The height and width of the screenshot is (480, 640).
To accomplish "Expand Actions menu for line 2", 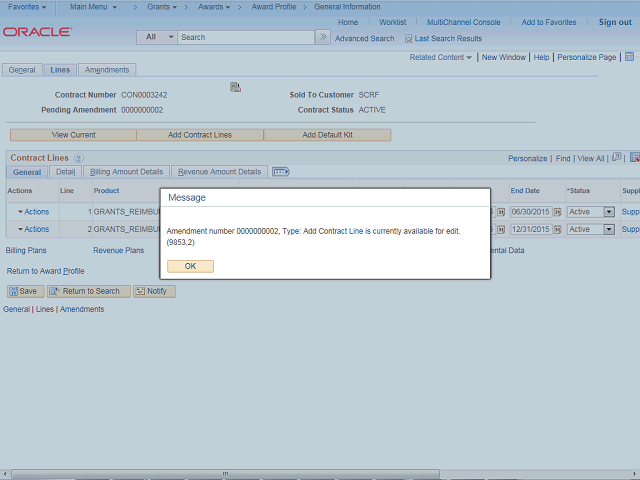I will point(33,229).
